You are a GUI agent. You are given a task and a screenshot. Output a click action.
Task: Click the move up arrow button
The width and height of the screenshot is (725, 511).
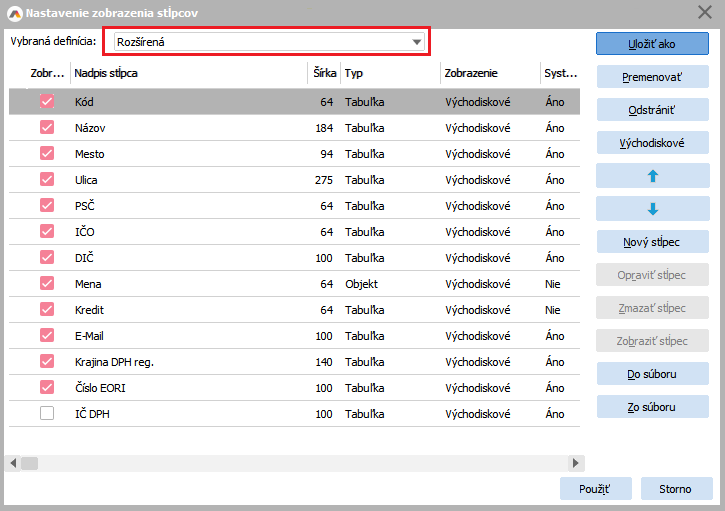(652, 175)
